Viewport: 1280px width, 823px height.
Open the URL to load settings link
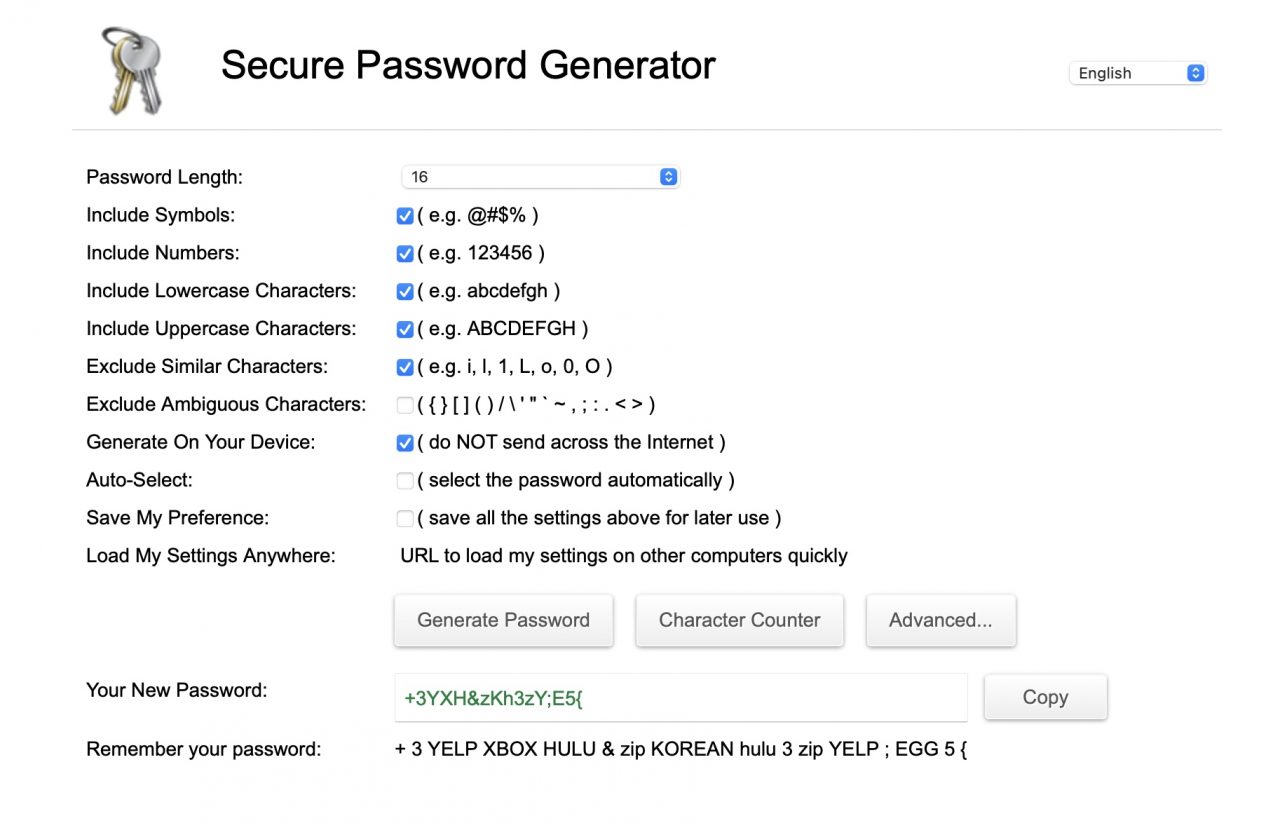click(x=623, y=556)
